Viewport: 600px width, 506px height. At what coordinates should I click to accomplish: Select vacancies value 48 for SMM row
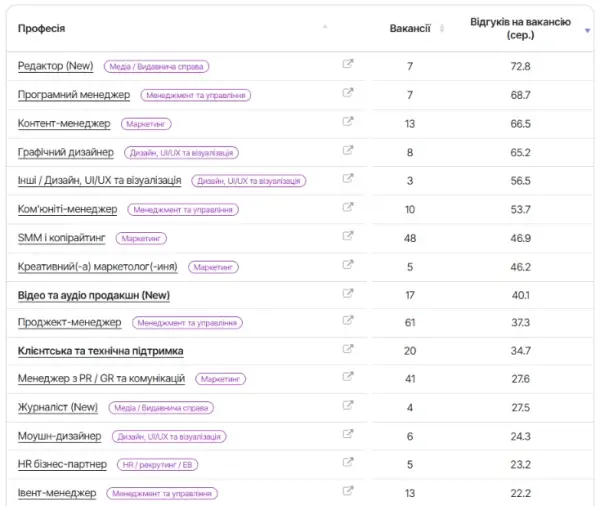(410, 238)
